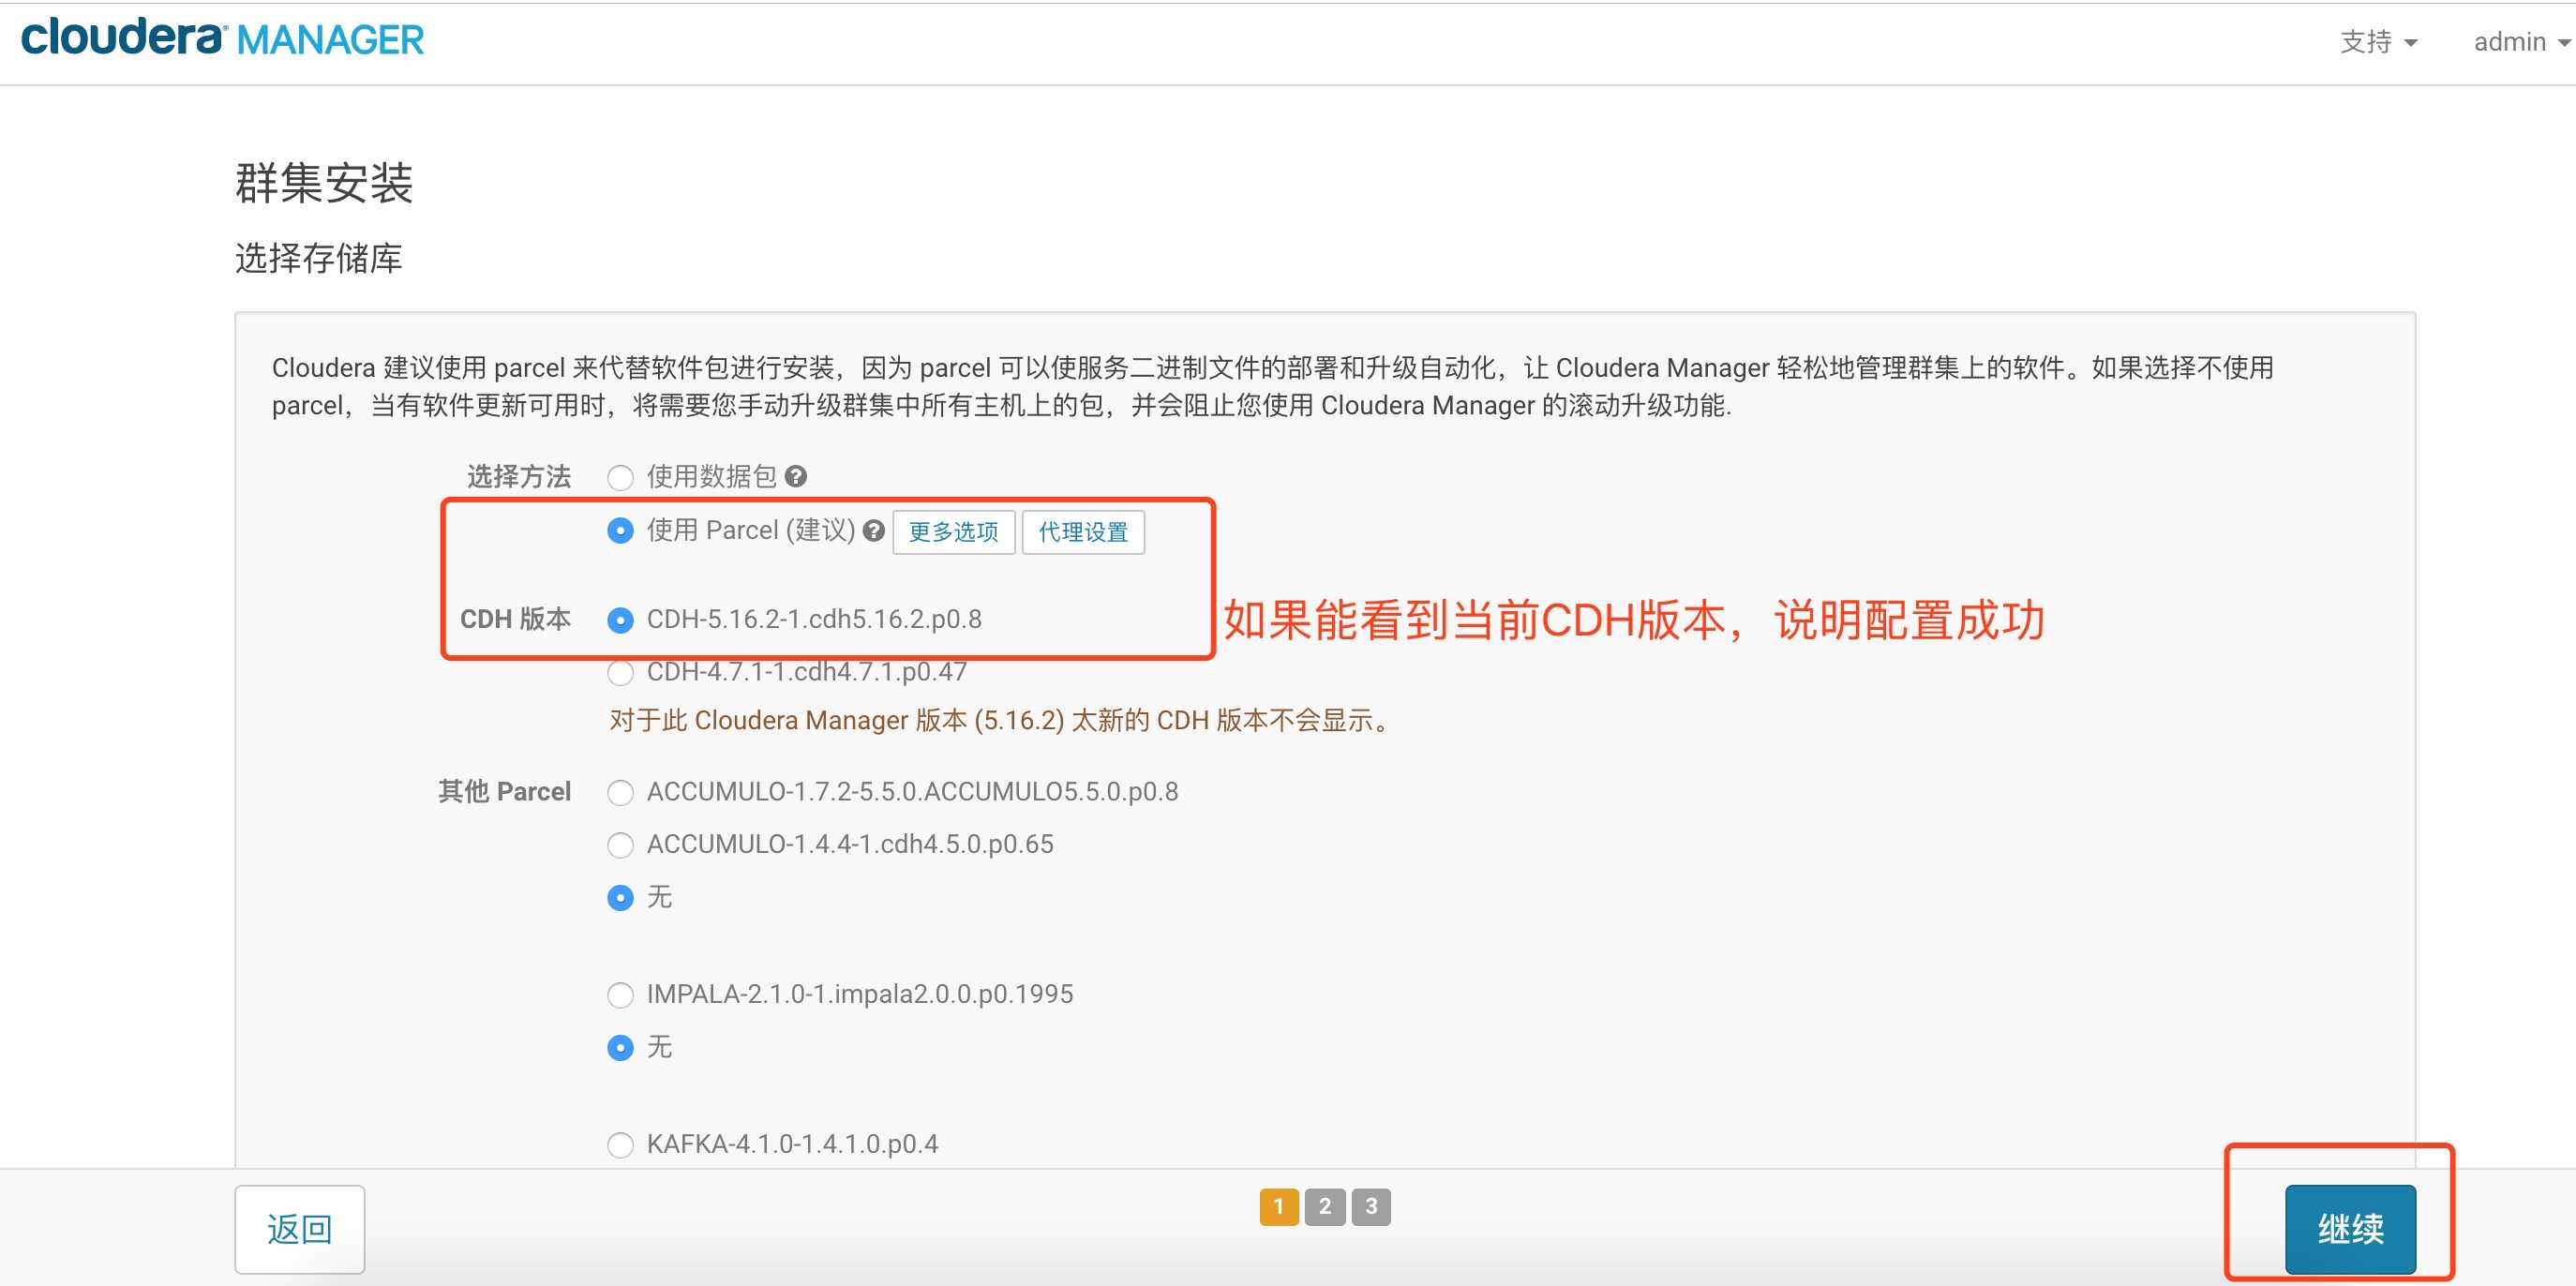
Task: Select ACCUMULO-1.4.4-1.cdh4.5.0.p0.65 parcel radio
Action: [620, 845]
